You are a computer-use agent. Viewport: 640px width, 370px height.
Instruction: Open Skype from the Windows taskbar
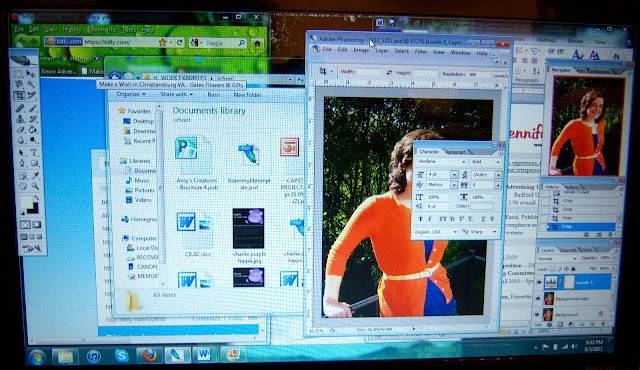coord(122,356)
